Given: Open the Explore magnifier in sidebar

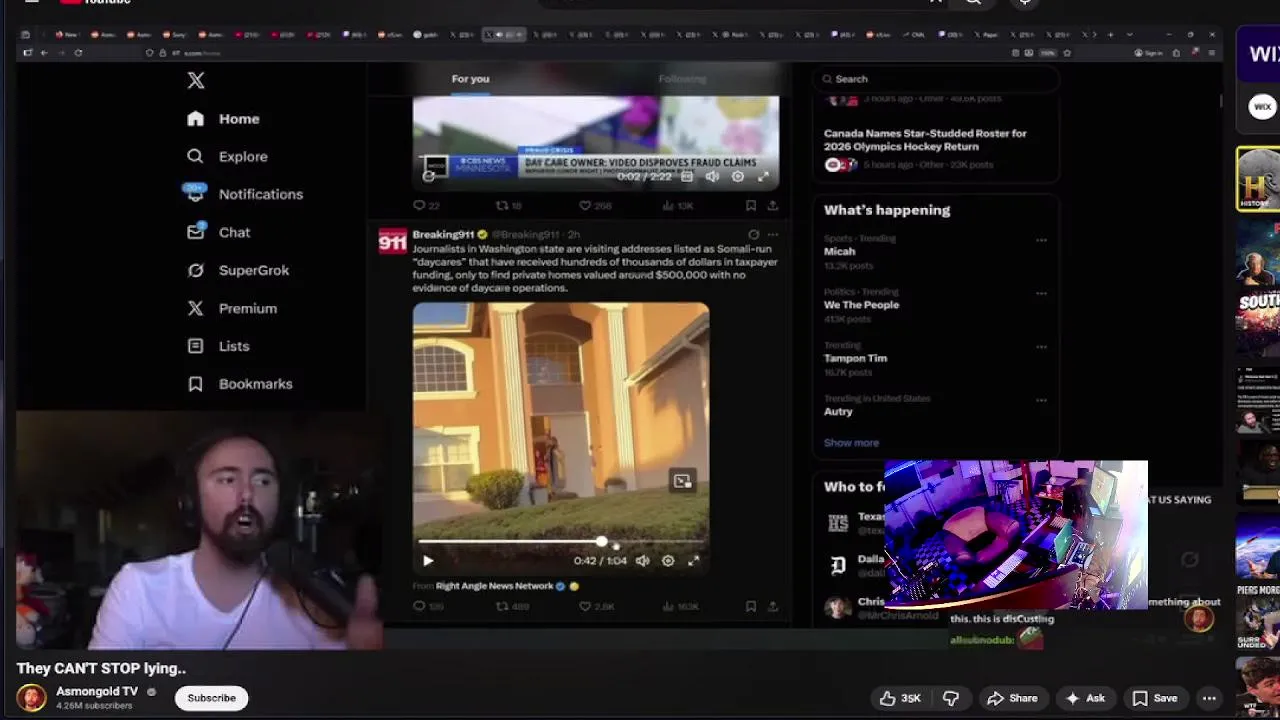Looking at the screenshot, I should coord(195,156).
